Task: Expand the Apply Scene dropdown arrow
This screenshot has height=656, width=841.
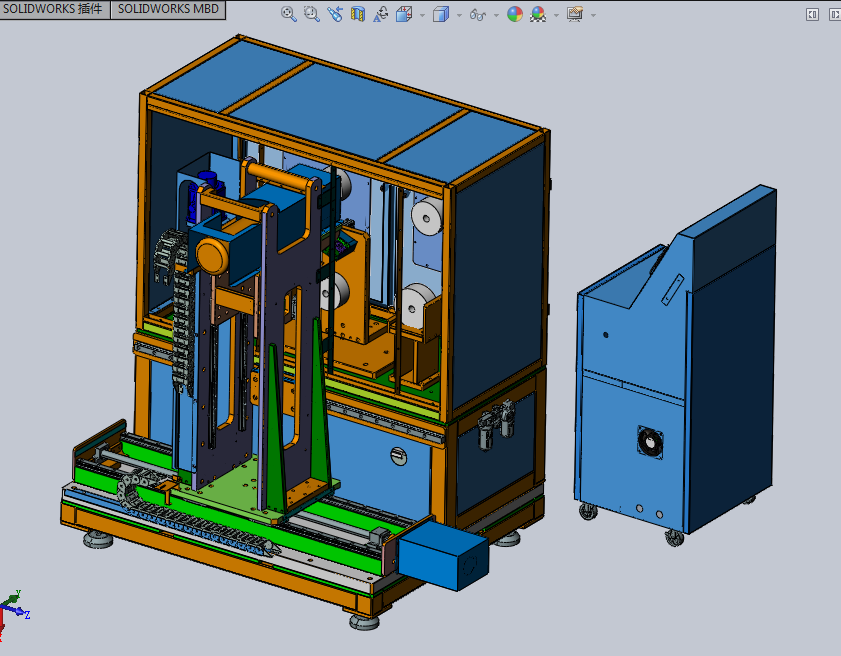Action: pos(556,15)
